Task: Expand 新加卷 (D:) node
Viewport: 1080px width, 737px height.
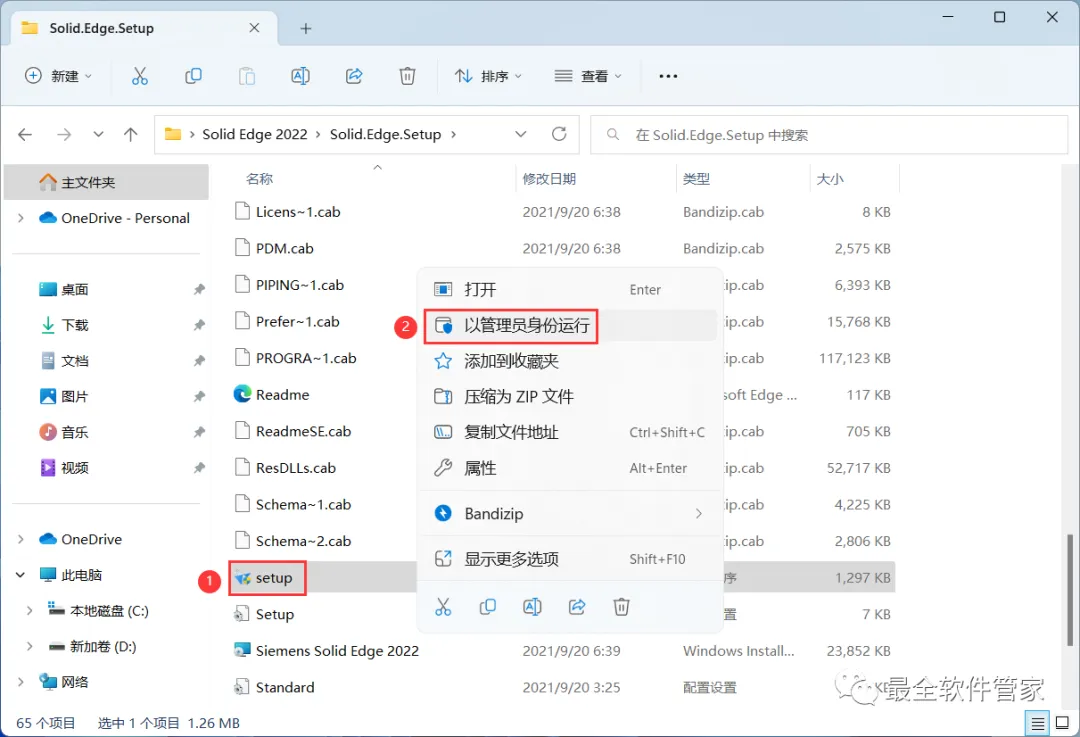Action: 30,646
